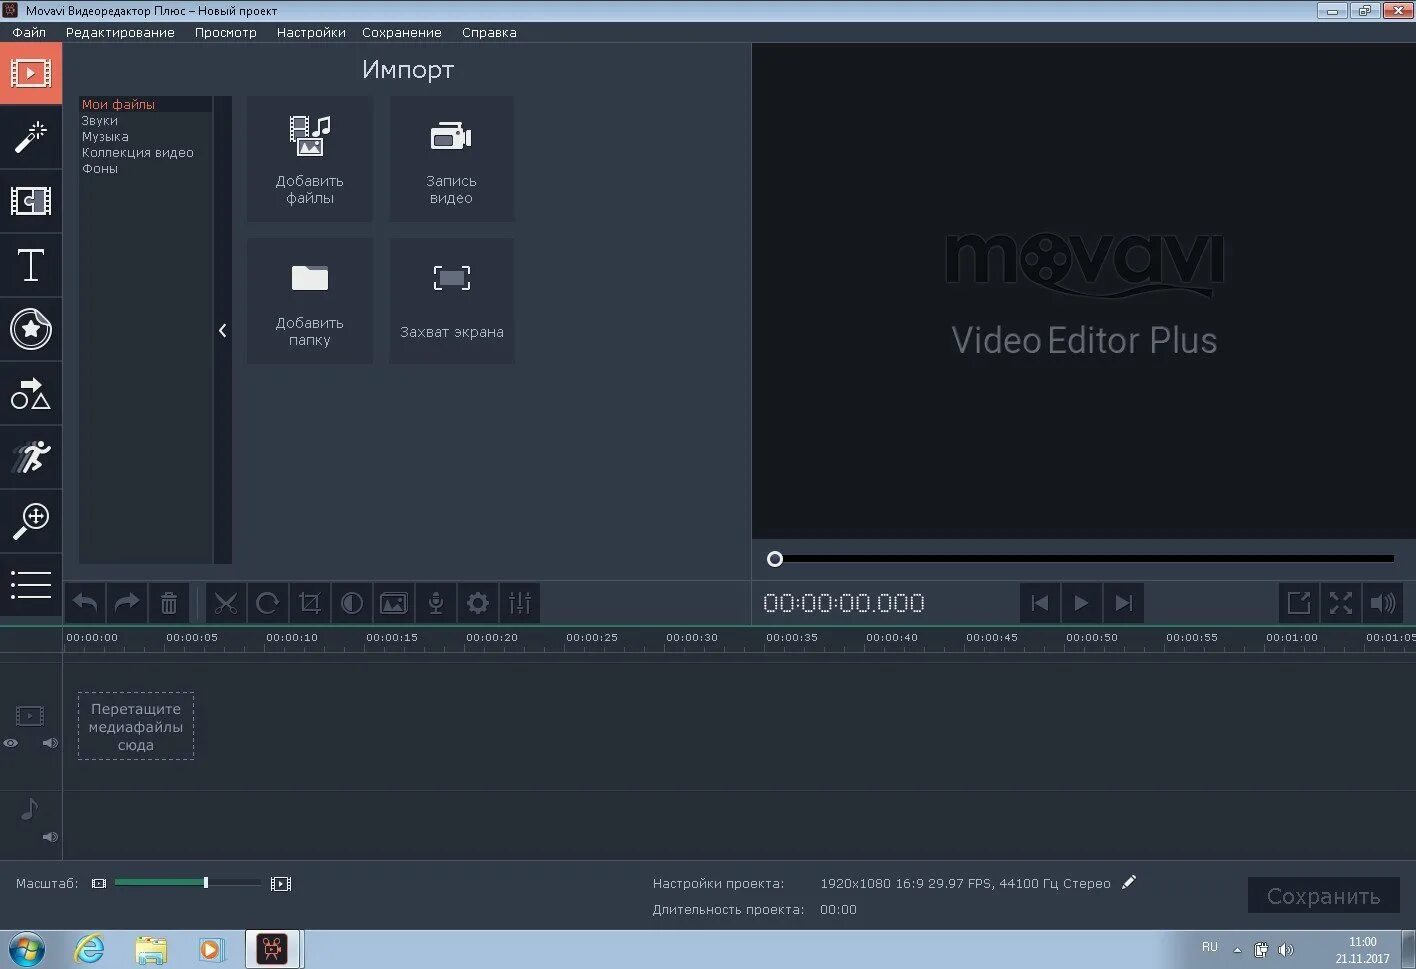The height and width of the screenshot is (969, 1416).
Task: Open the Color adjustments tool
Action: tap(352, 603)
